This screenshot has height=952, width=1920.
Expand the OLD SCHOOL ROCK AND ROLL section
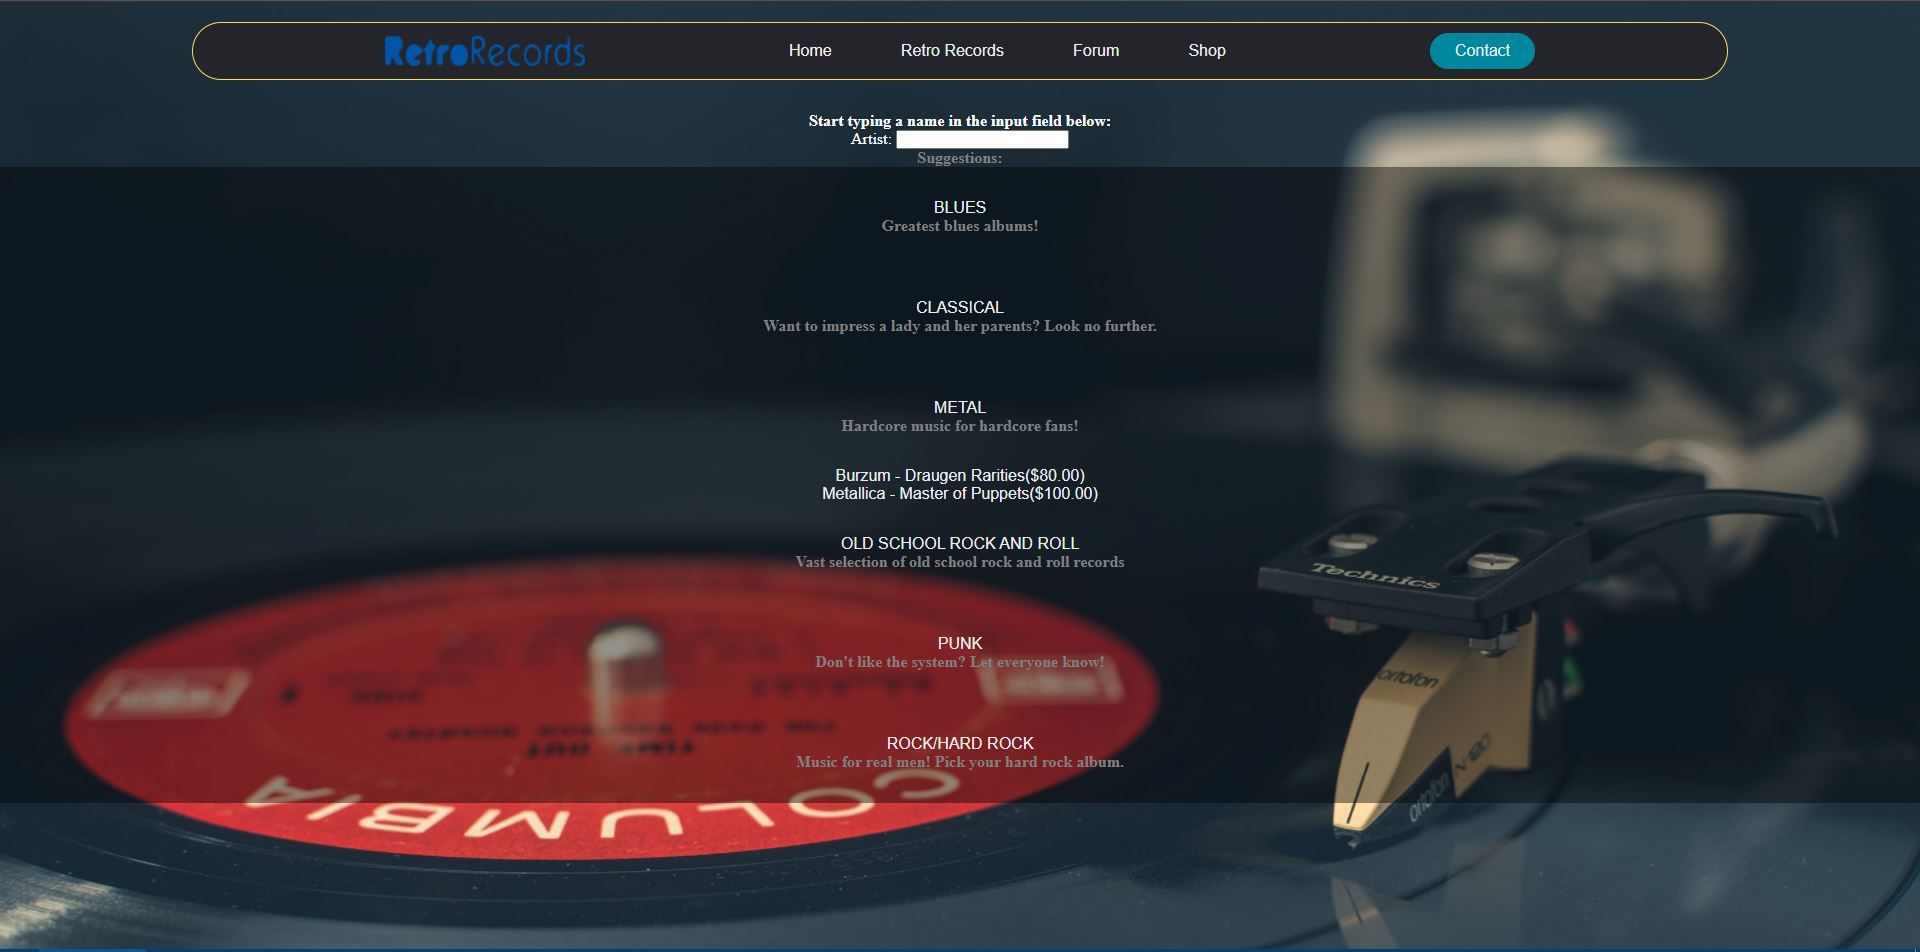coord(959,543)
